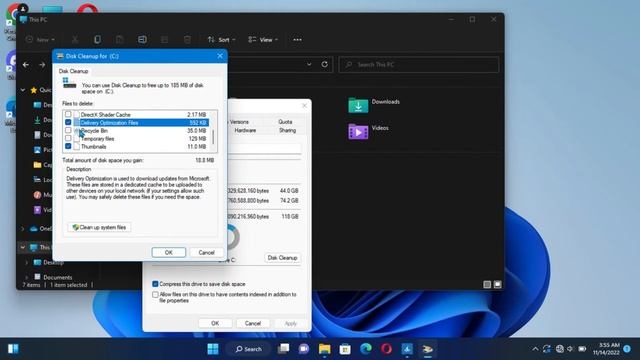Image resolution: width=640 pixels, height=360 pixels.
Task: Click Cancel in the drive Properties window
Action: [x=253, y=323]
